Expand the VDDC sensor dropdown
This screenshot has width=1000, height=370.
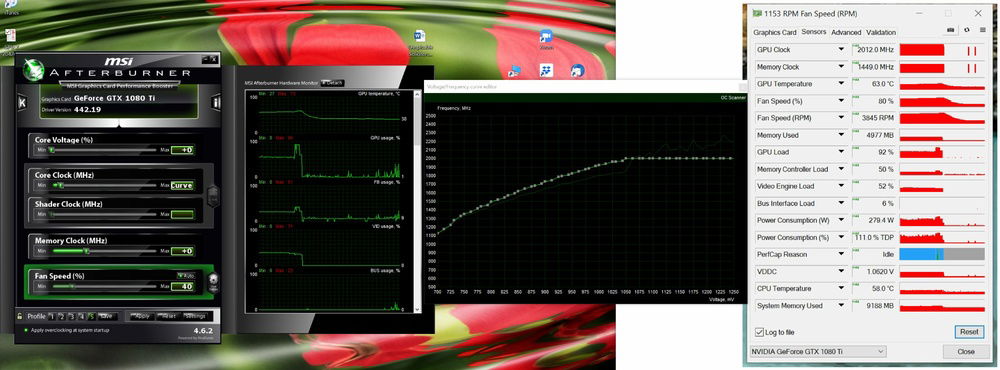tap(842, 272)
